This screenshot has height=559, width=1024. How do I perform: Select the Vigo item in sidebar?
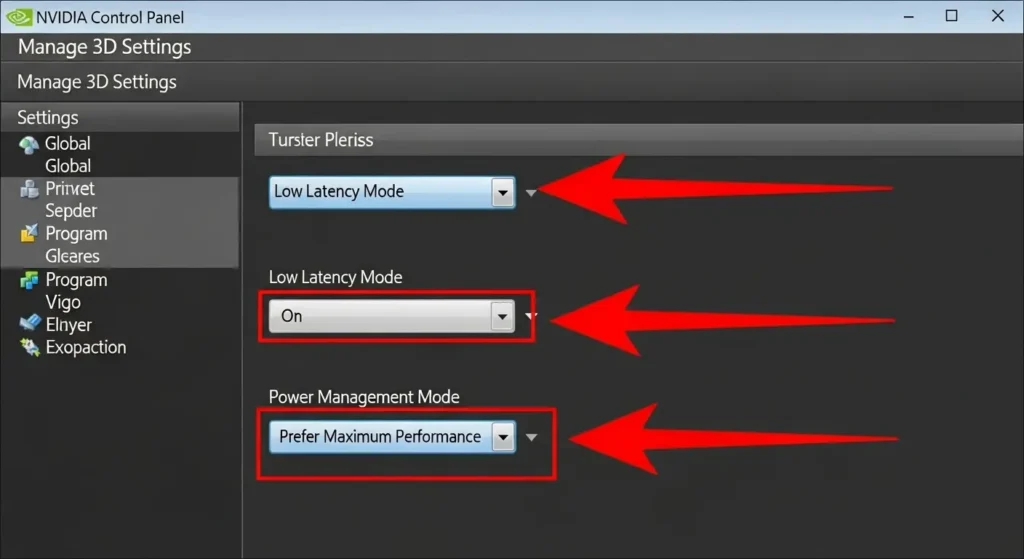tap(63, 302)
